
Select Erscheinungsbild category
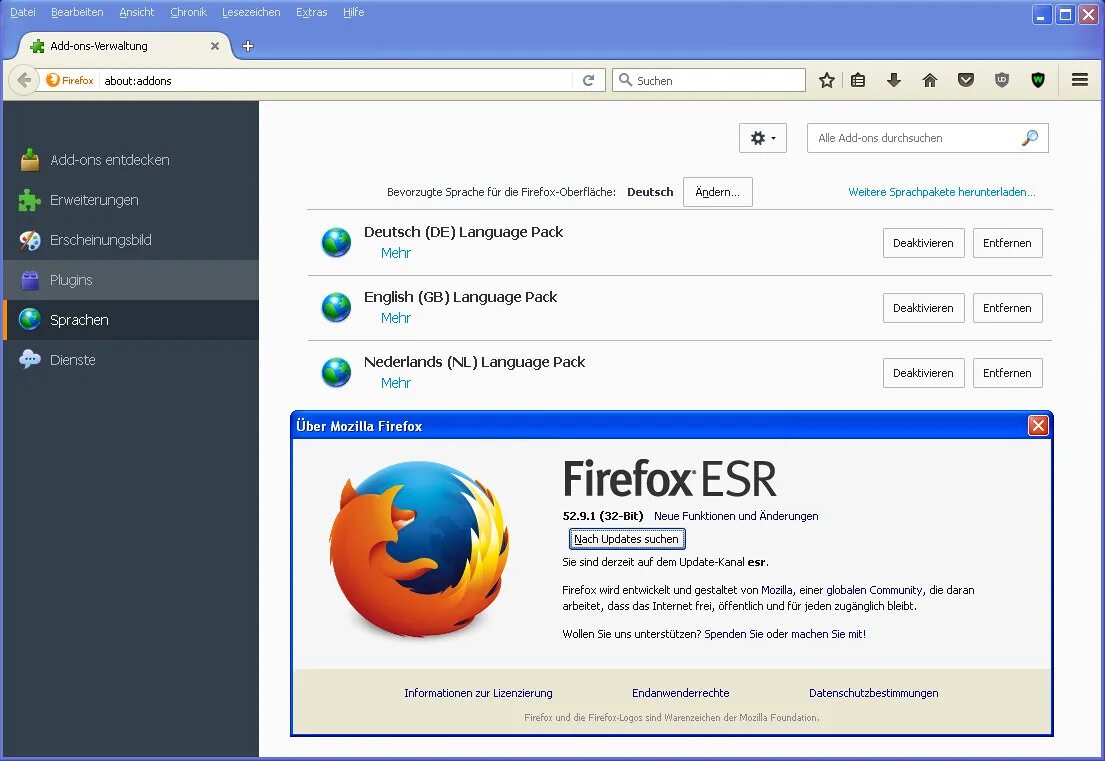[131, 240]
